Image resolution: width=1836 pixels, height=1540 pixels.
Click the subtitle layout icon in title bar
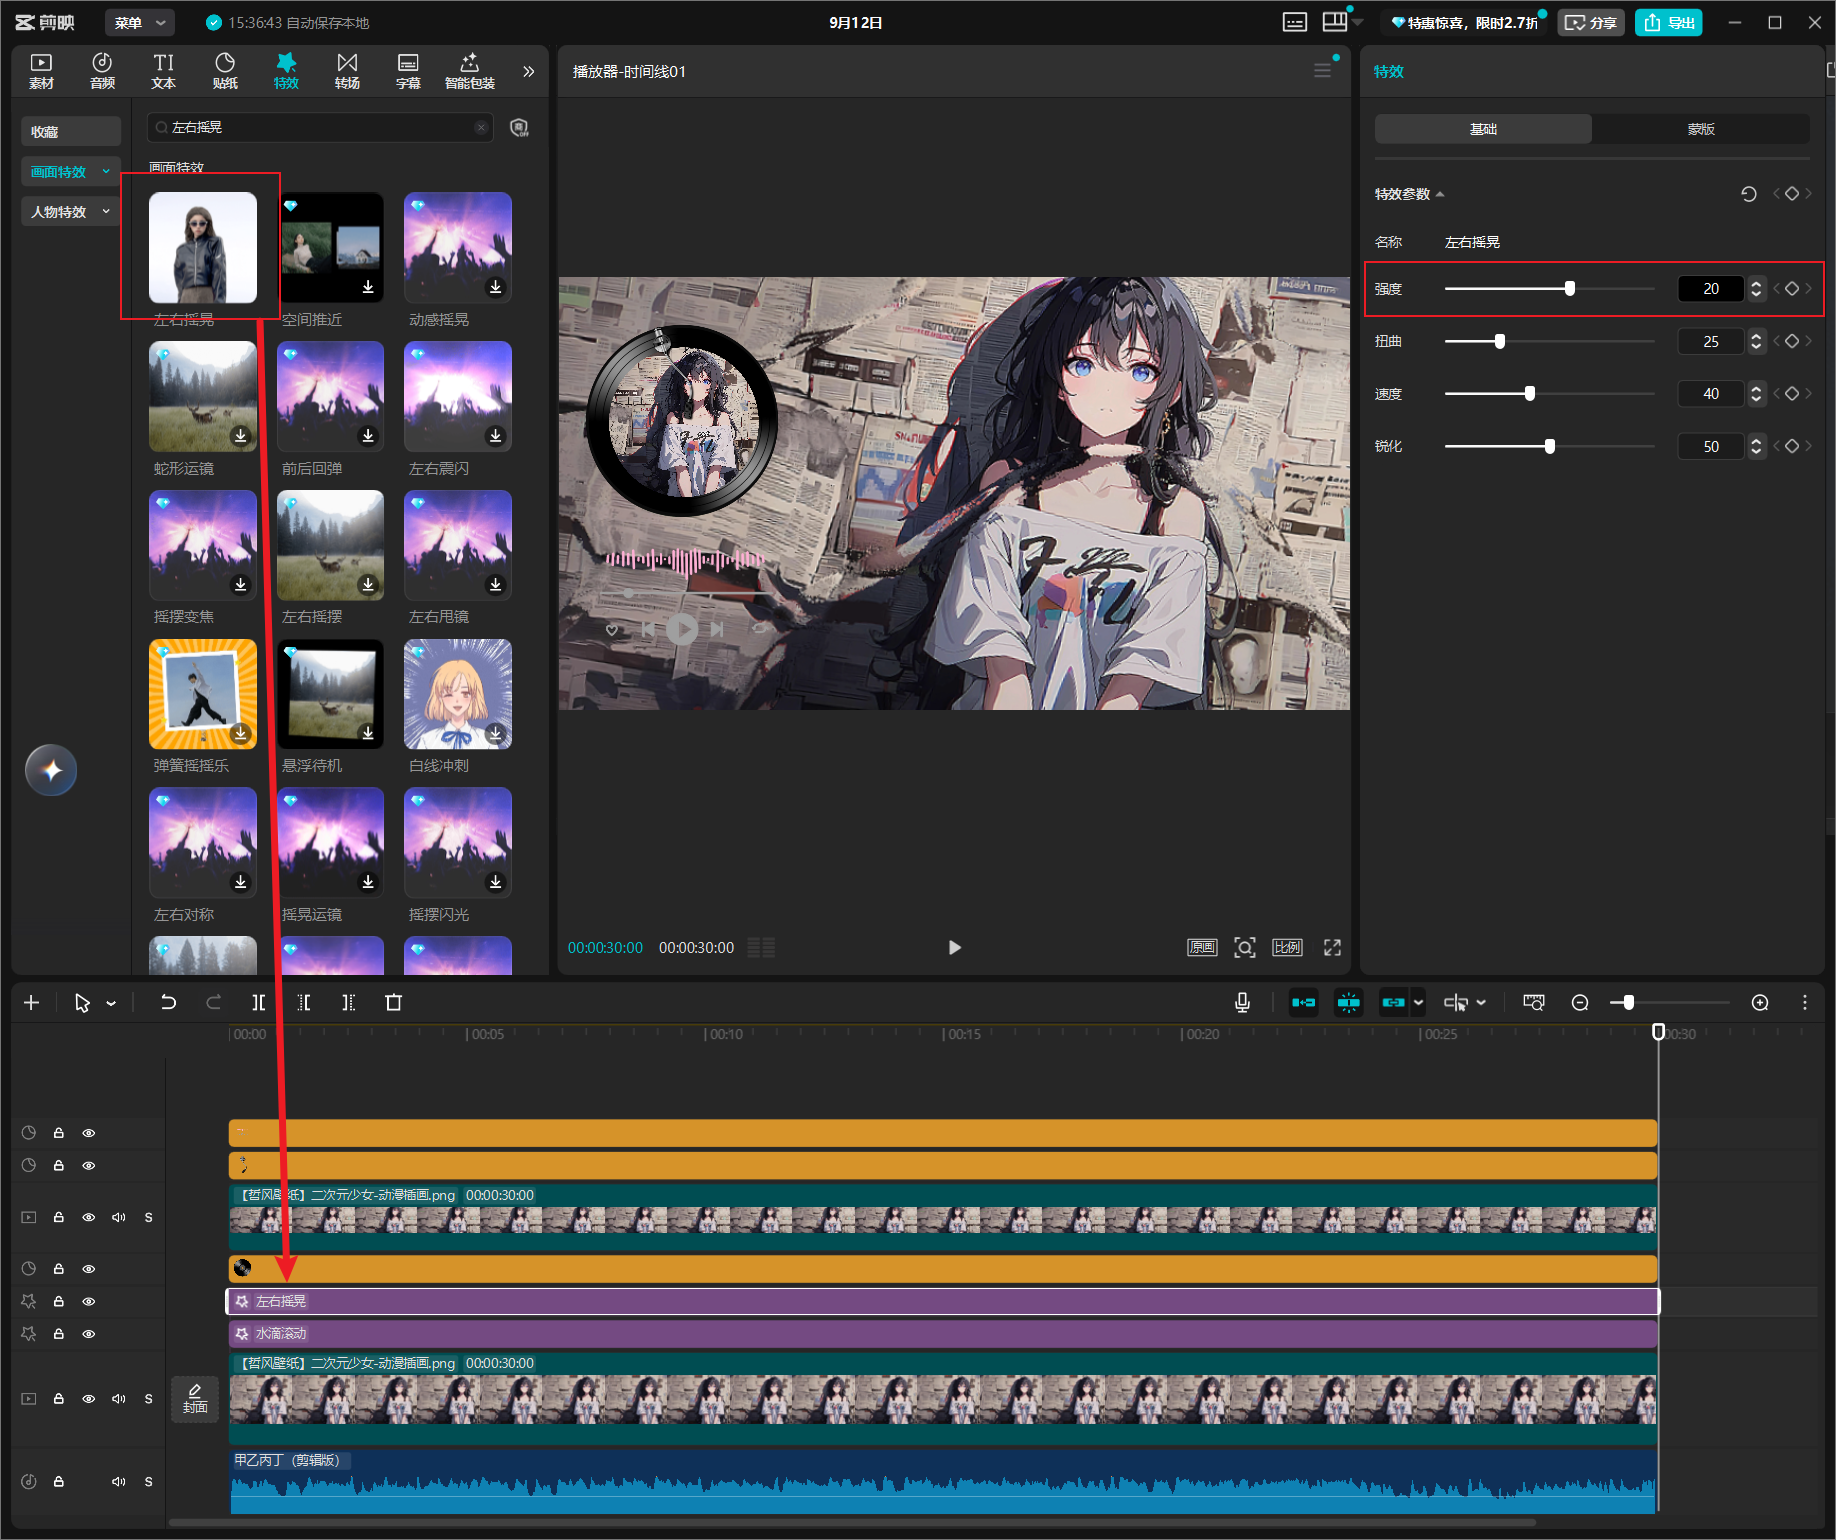(x=1295, y=22)
